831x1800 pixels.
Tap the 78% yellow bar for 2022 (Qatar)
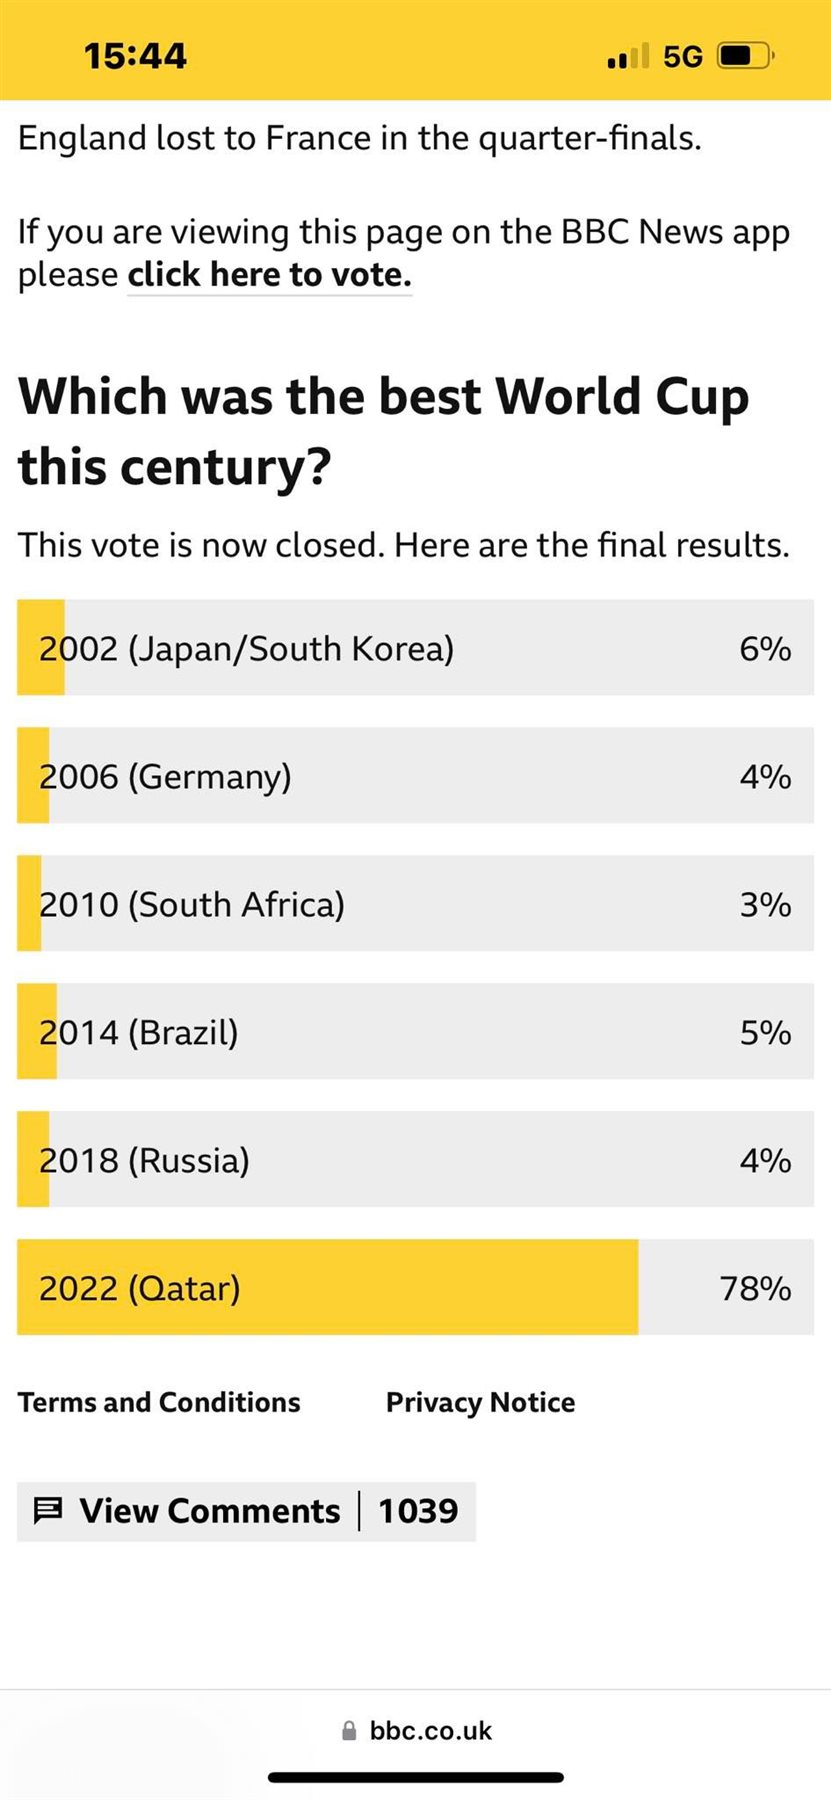(328, 1288)
